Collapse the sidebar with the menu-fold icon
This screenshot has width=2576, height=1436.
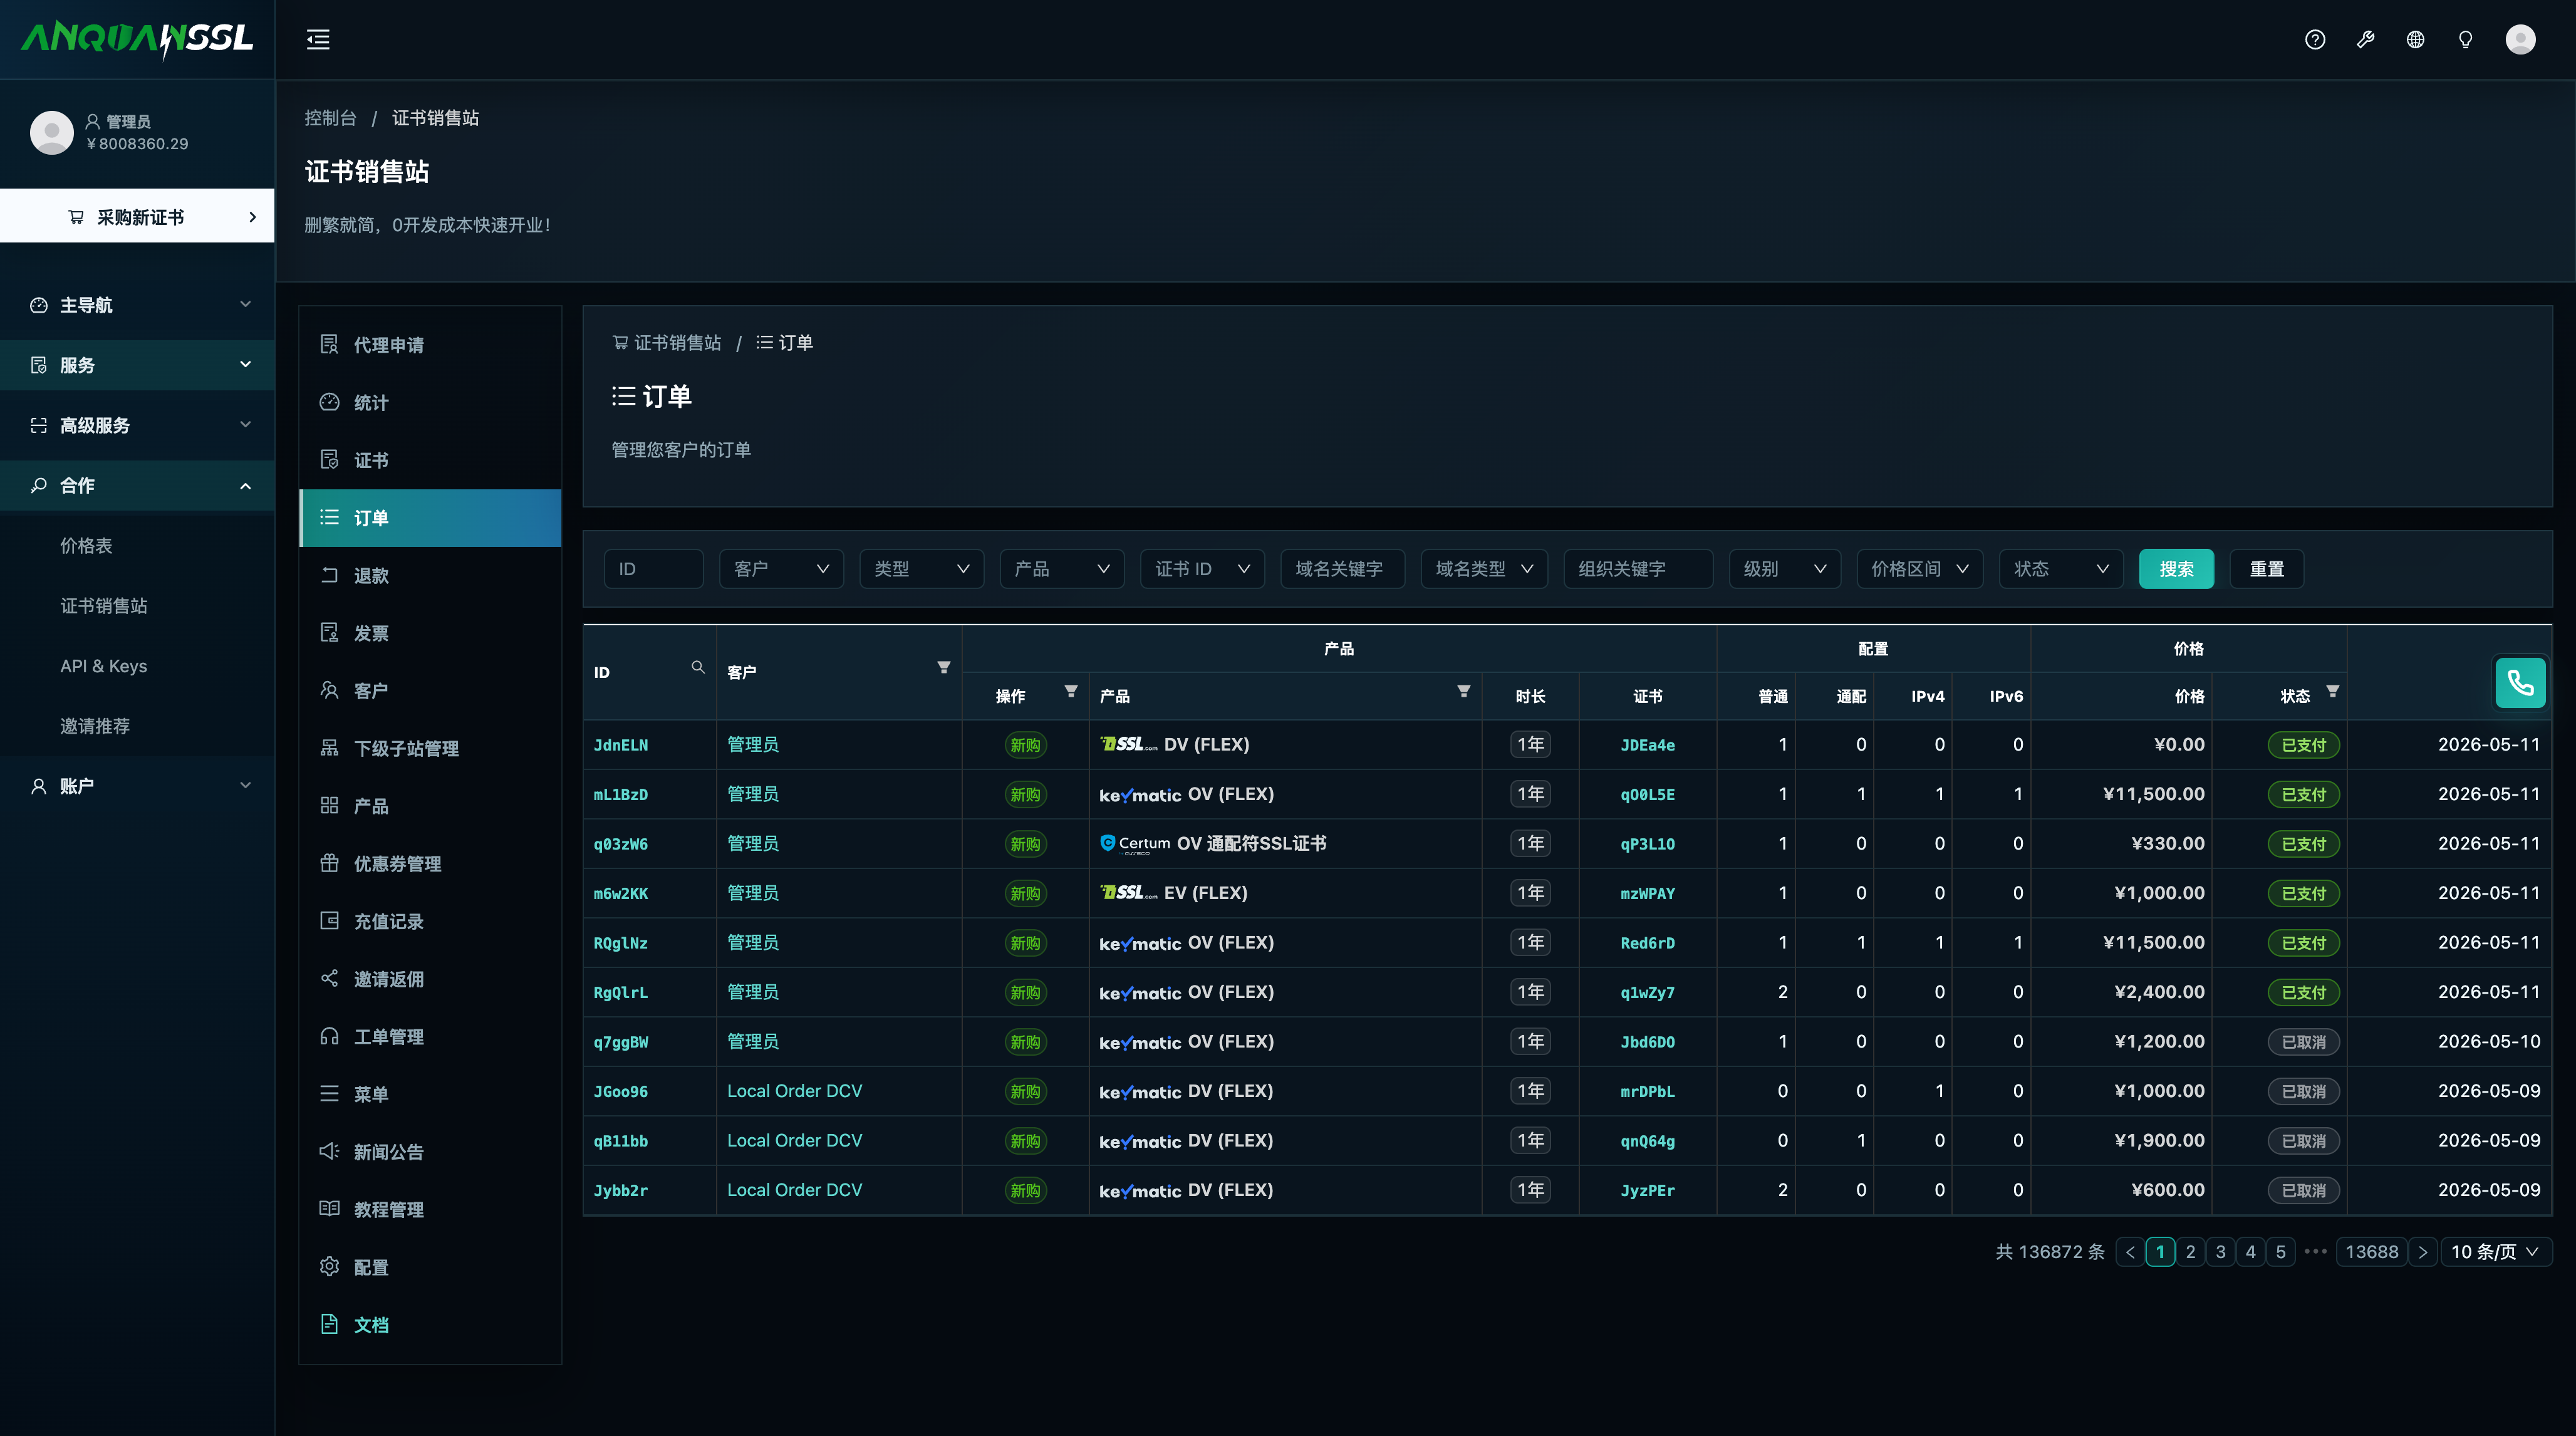pos(318,40)
